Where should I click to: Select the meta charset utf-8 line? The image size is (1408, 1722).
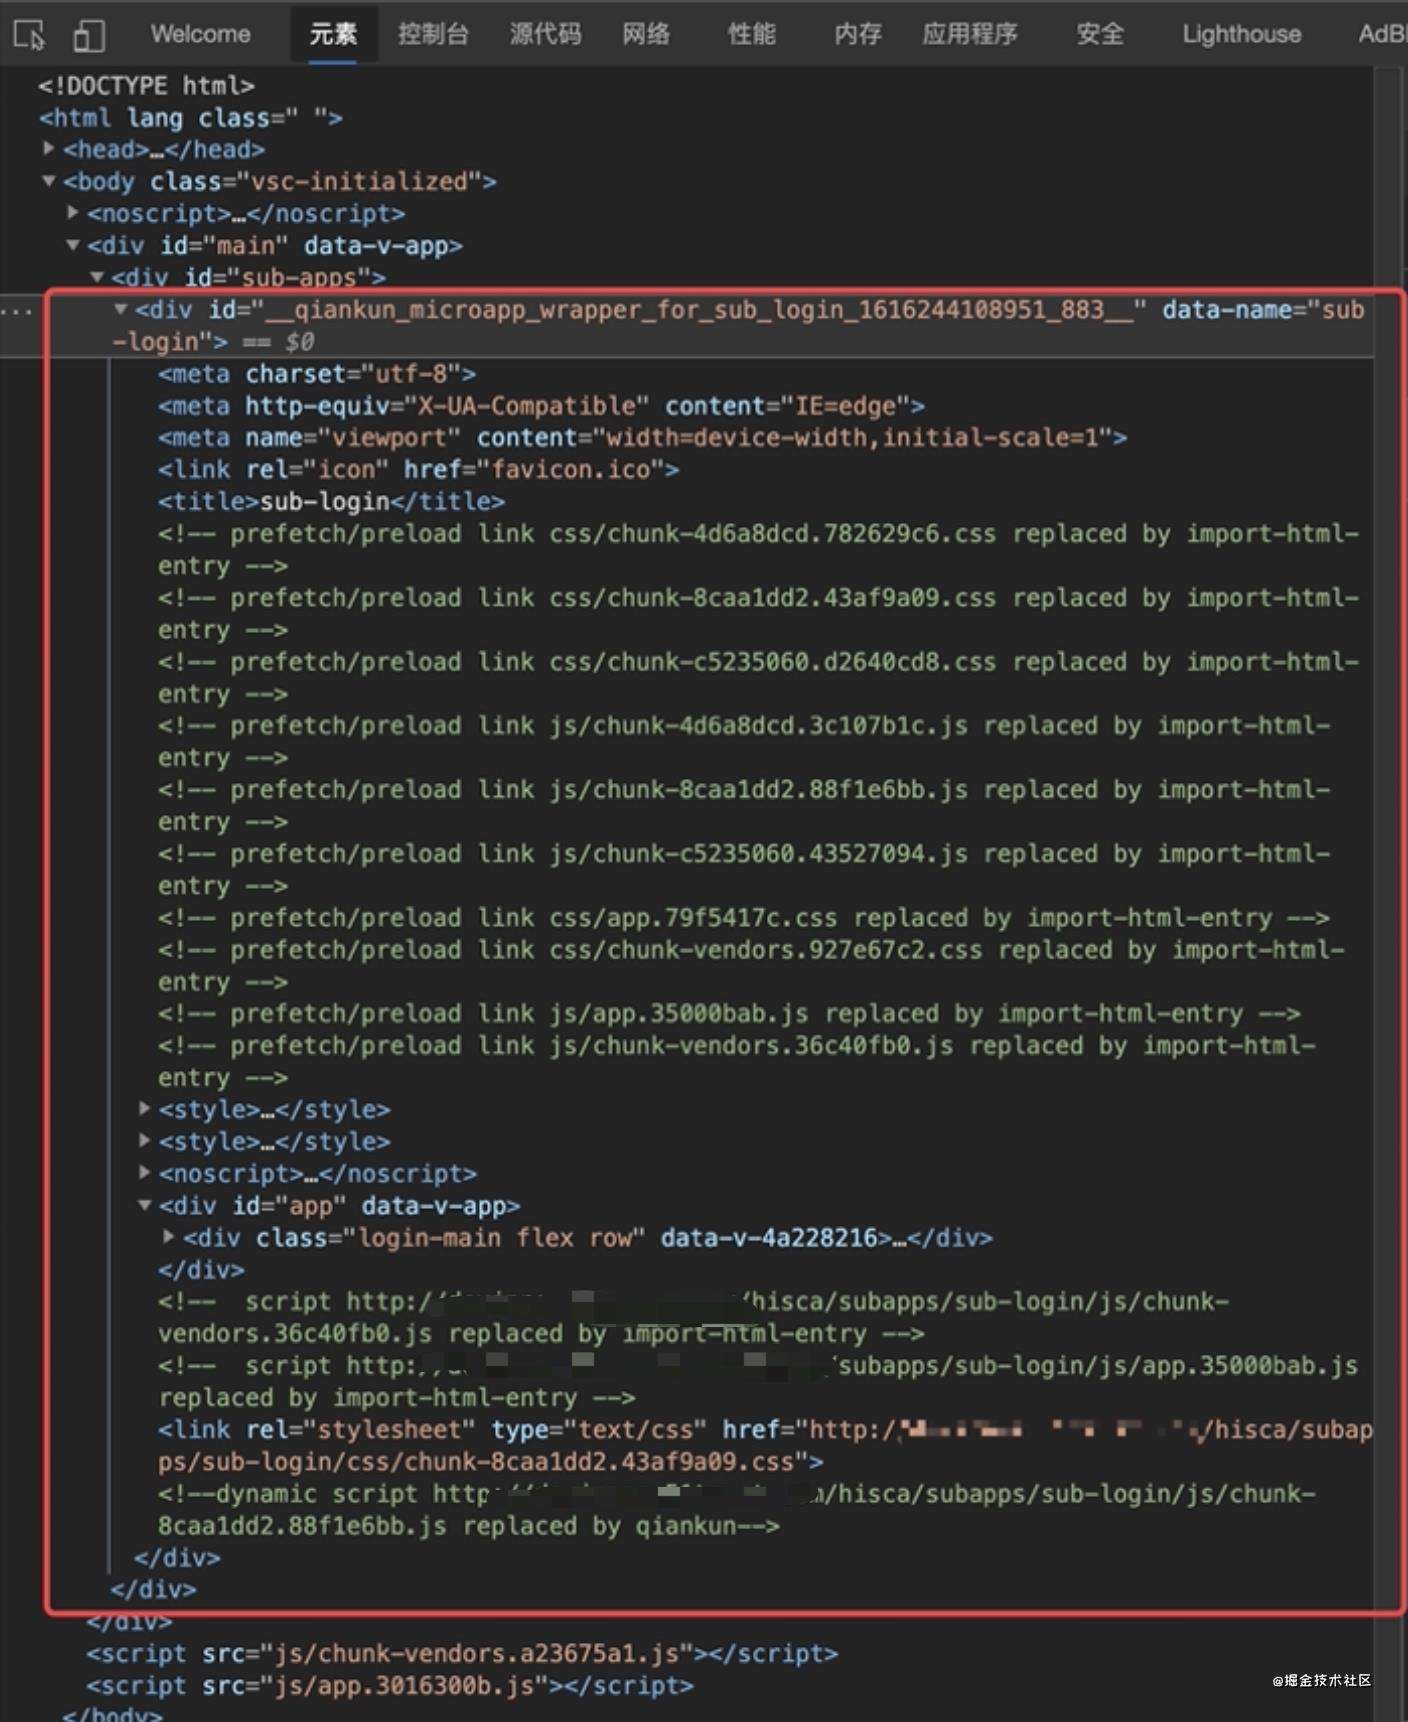pyautogui.click(x=317, y=374)
